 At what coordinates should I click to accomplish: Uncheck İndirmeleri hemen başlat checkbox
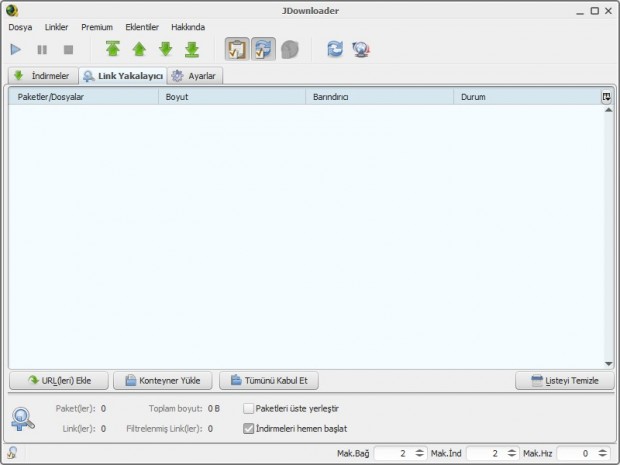point(248,428)
